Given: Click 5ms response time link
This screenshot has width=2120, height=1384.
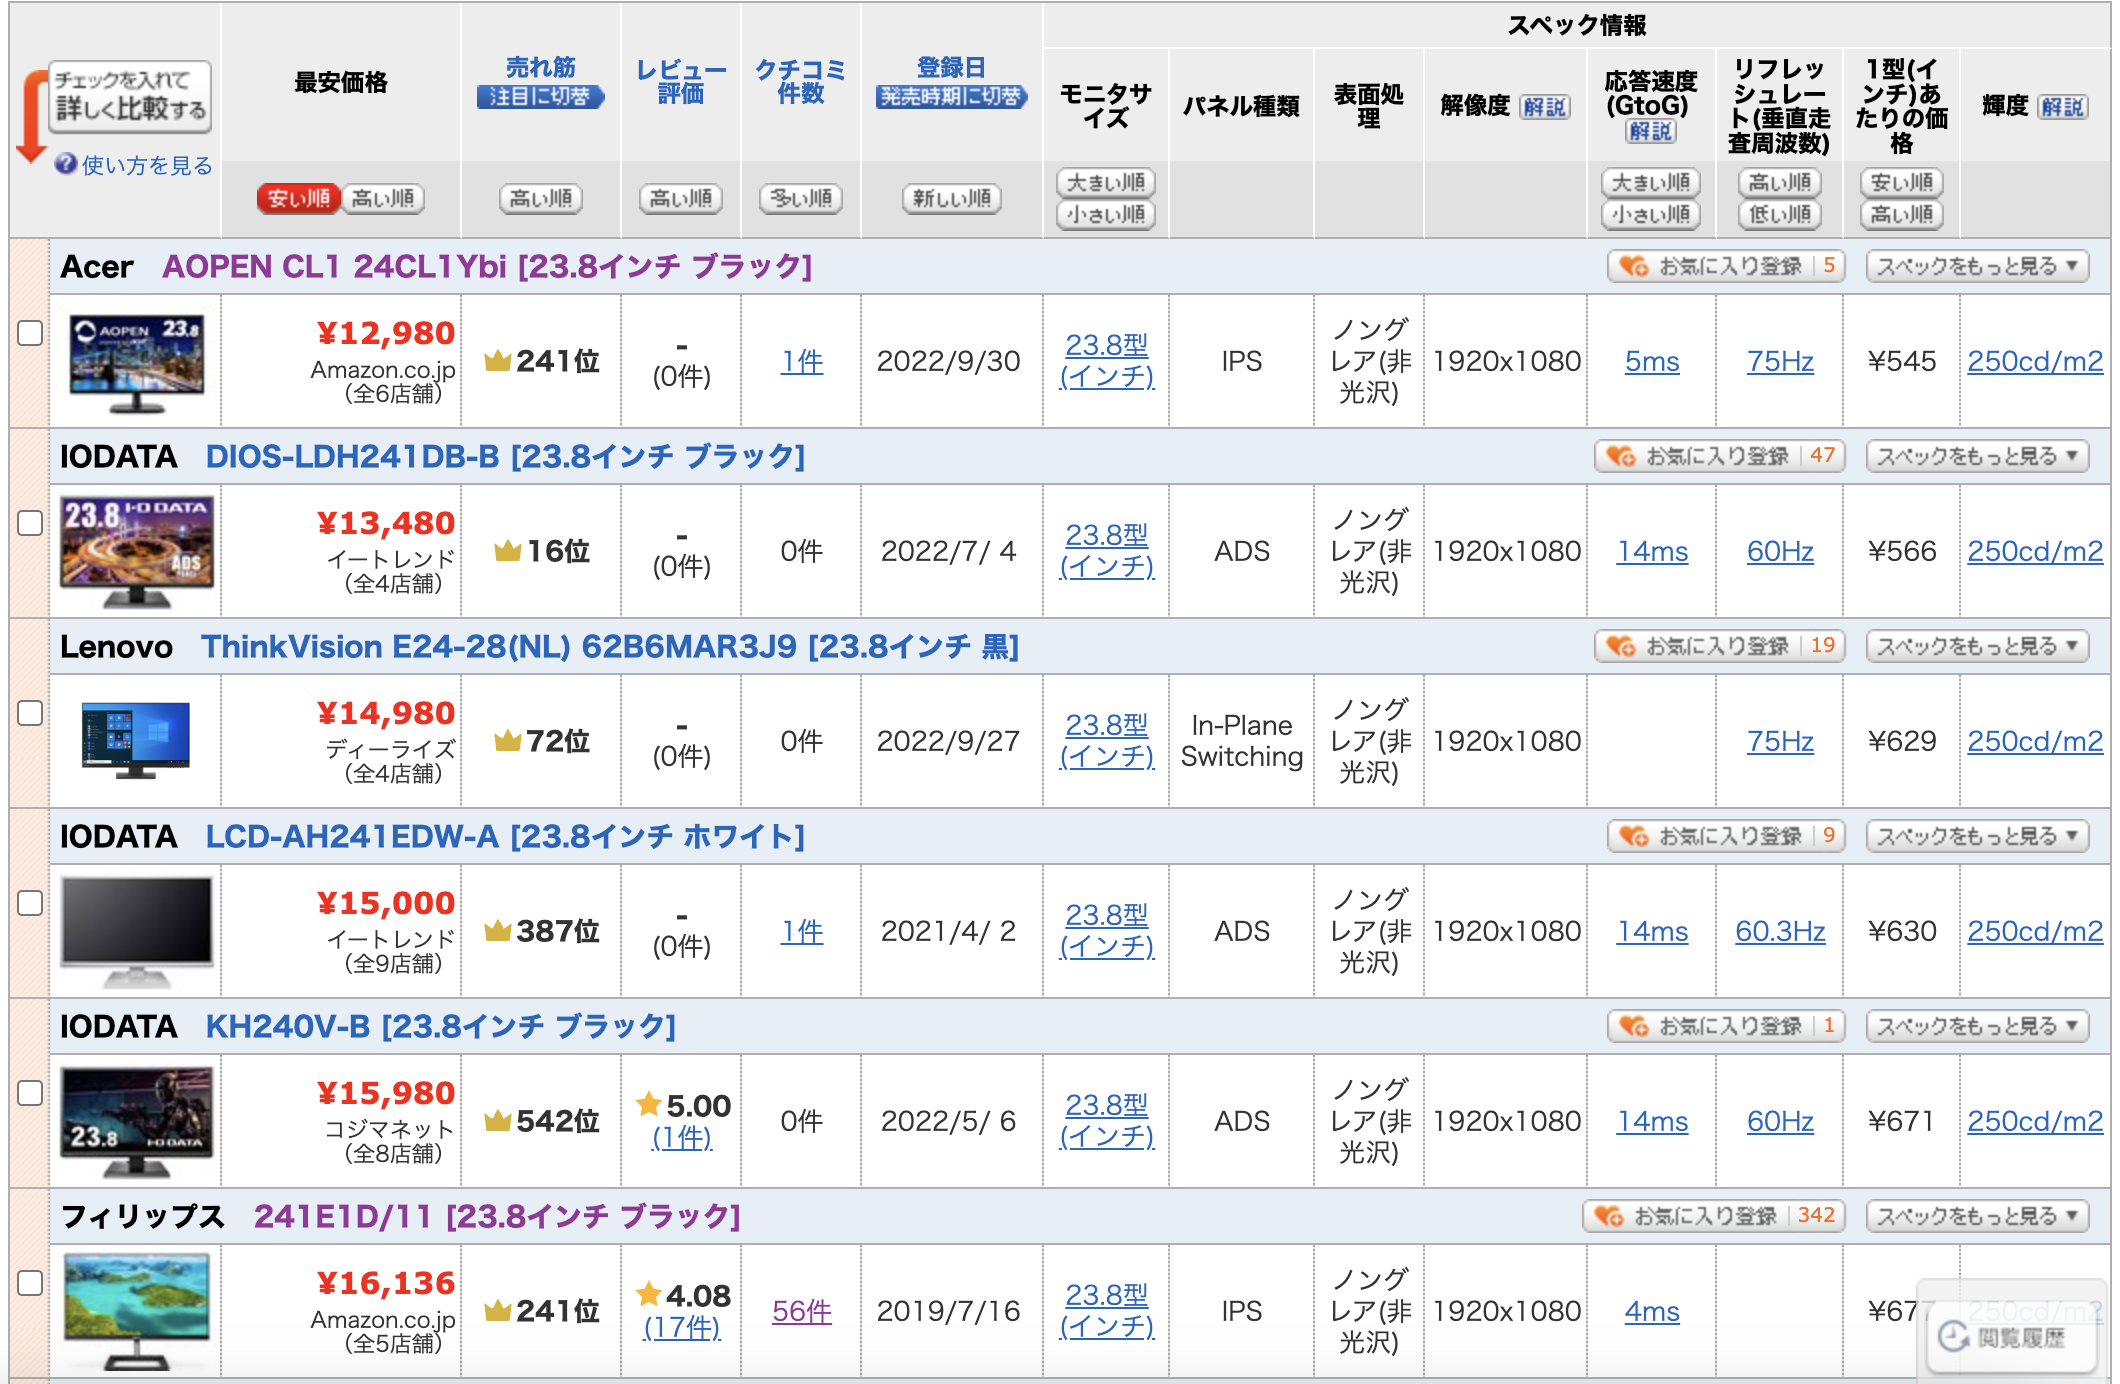Looking at the screenshot, I should point(1651,361).
